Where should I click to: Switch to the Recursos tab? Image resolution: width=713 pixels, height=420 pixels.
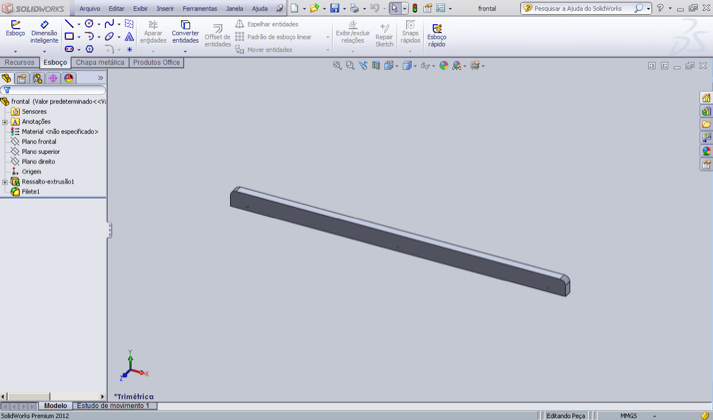point(20,62)
